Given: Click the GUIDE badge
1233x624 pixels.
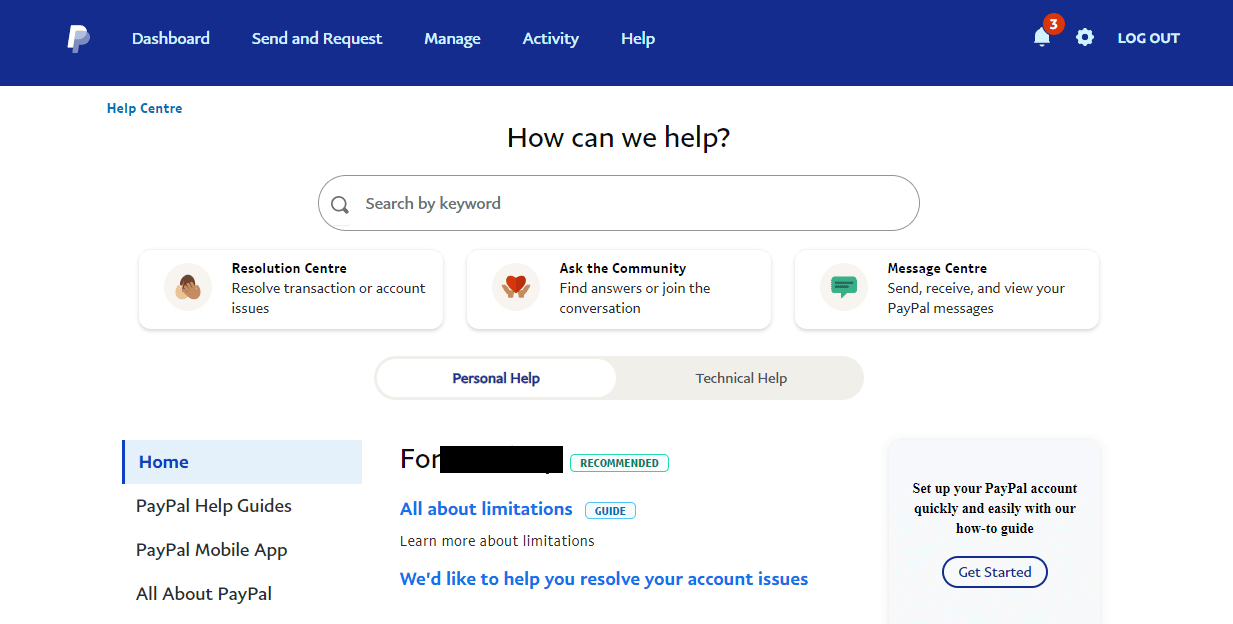Looking at the screenshot, I should tap(610, 511).
